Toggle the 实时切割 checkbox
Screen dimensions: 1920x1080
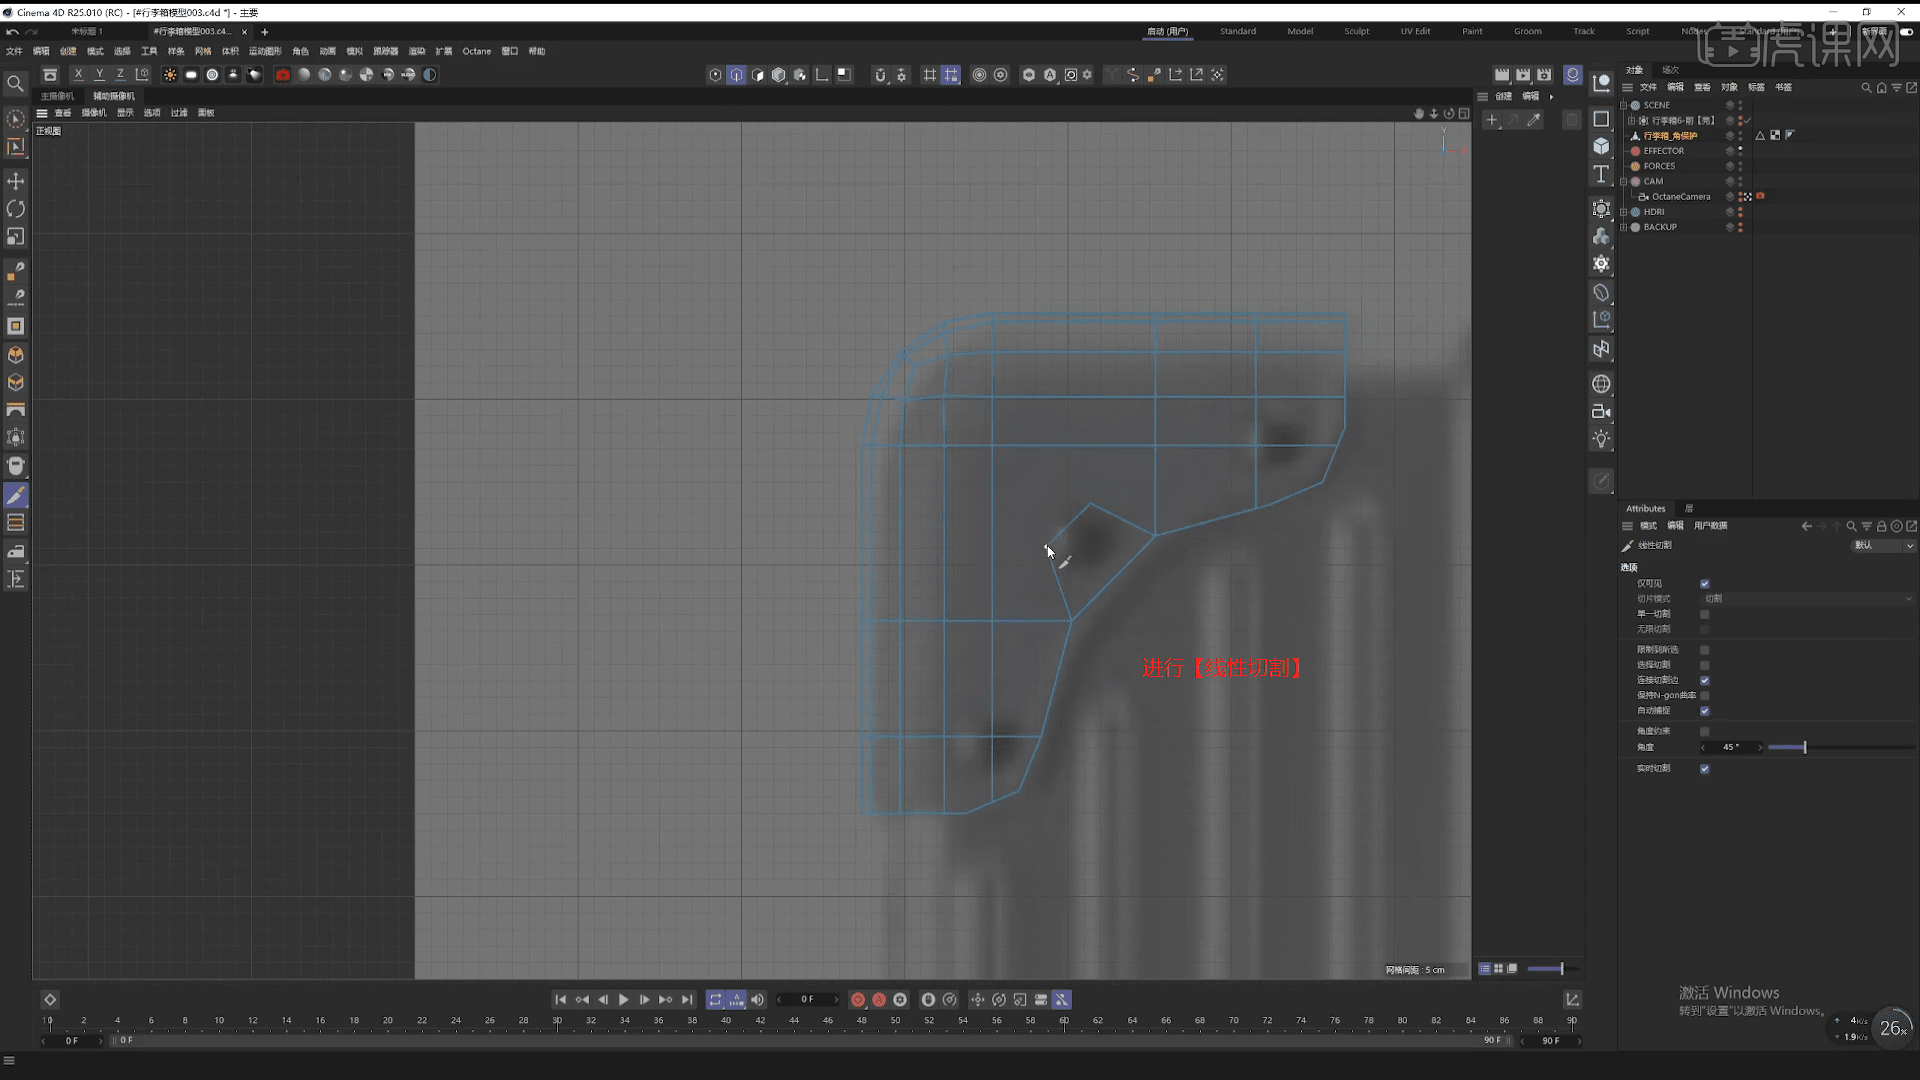point(1705,769)
